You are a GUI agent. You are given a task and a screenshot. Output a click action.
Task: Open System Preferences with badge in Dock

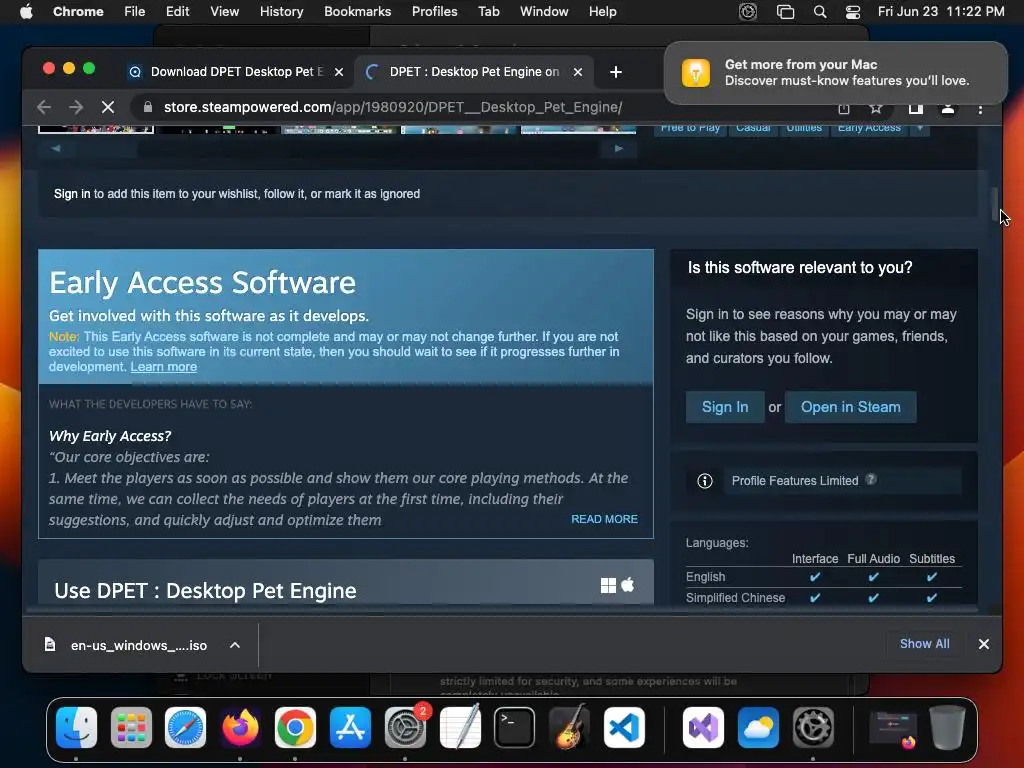[405, 727]
